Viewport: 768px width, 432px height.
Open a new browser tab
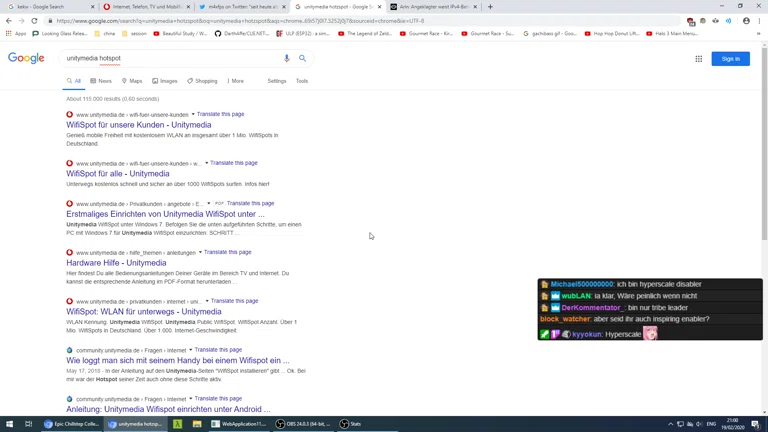490,7
